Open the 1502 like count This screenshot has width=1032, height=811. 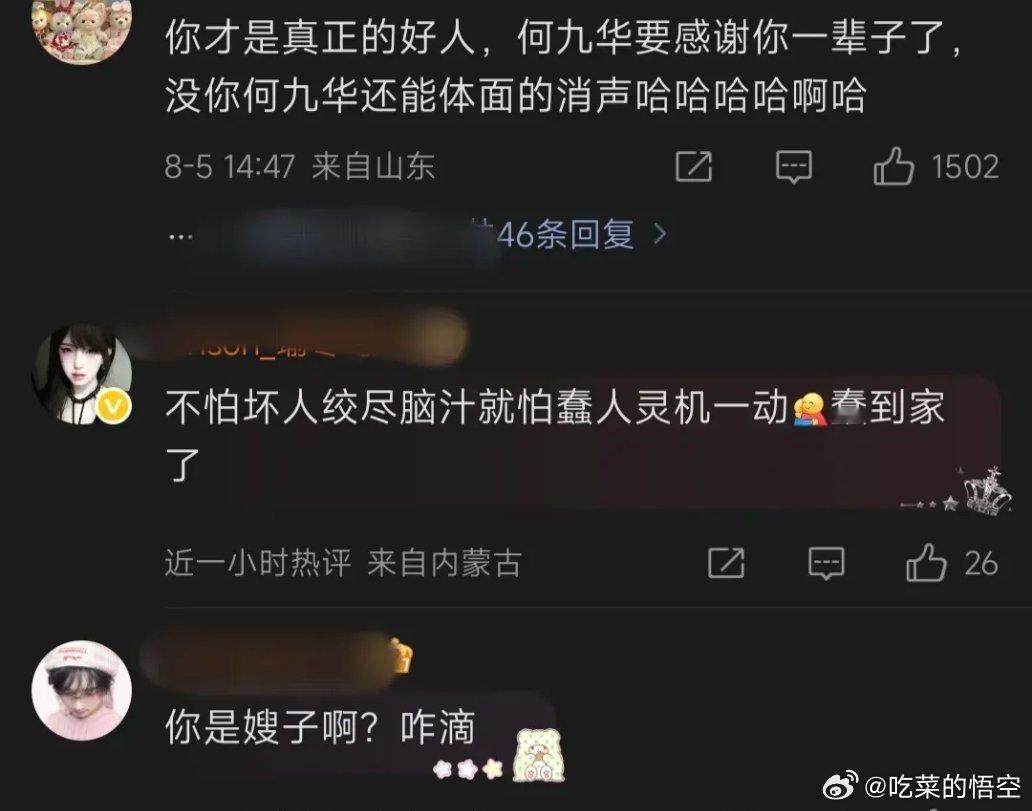[966, 167]
